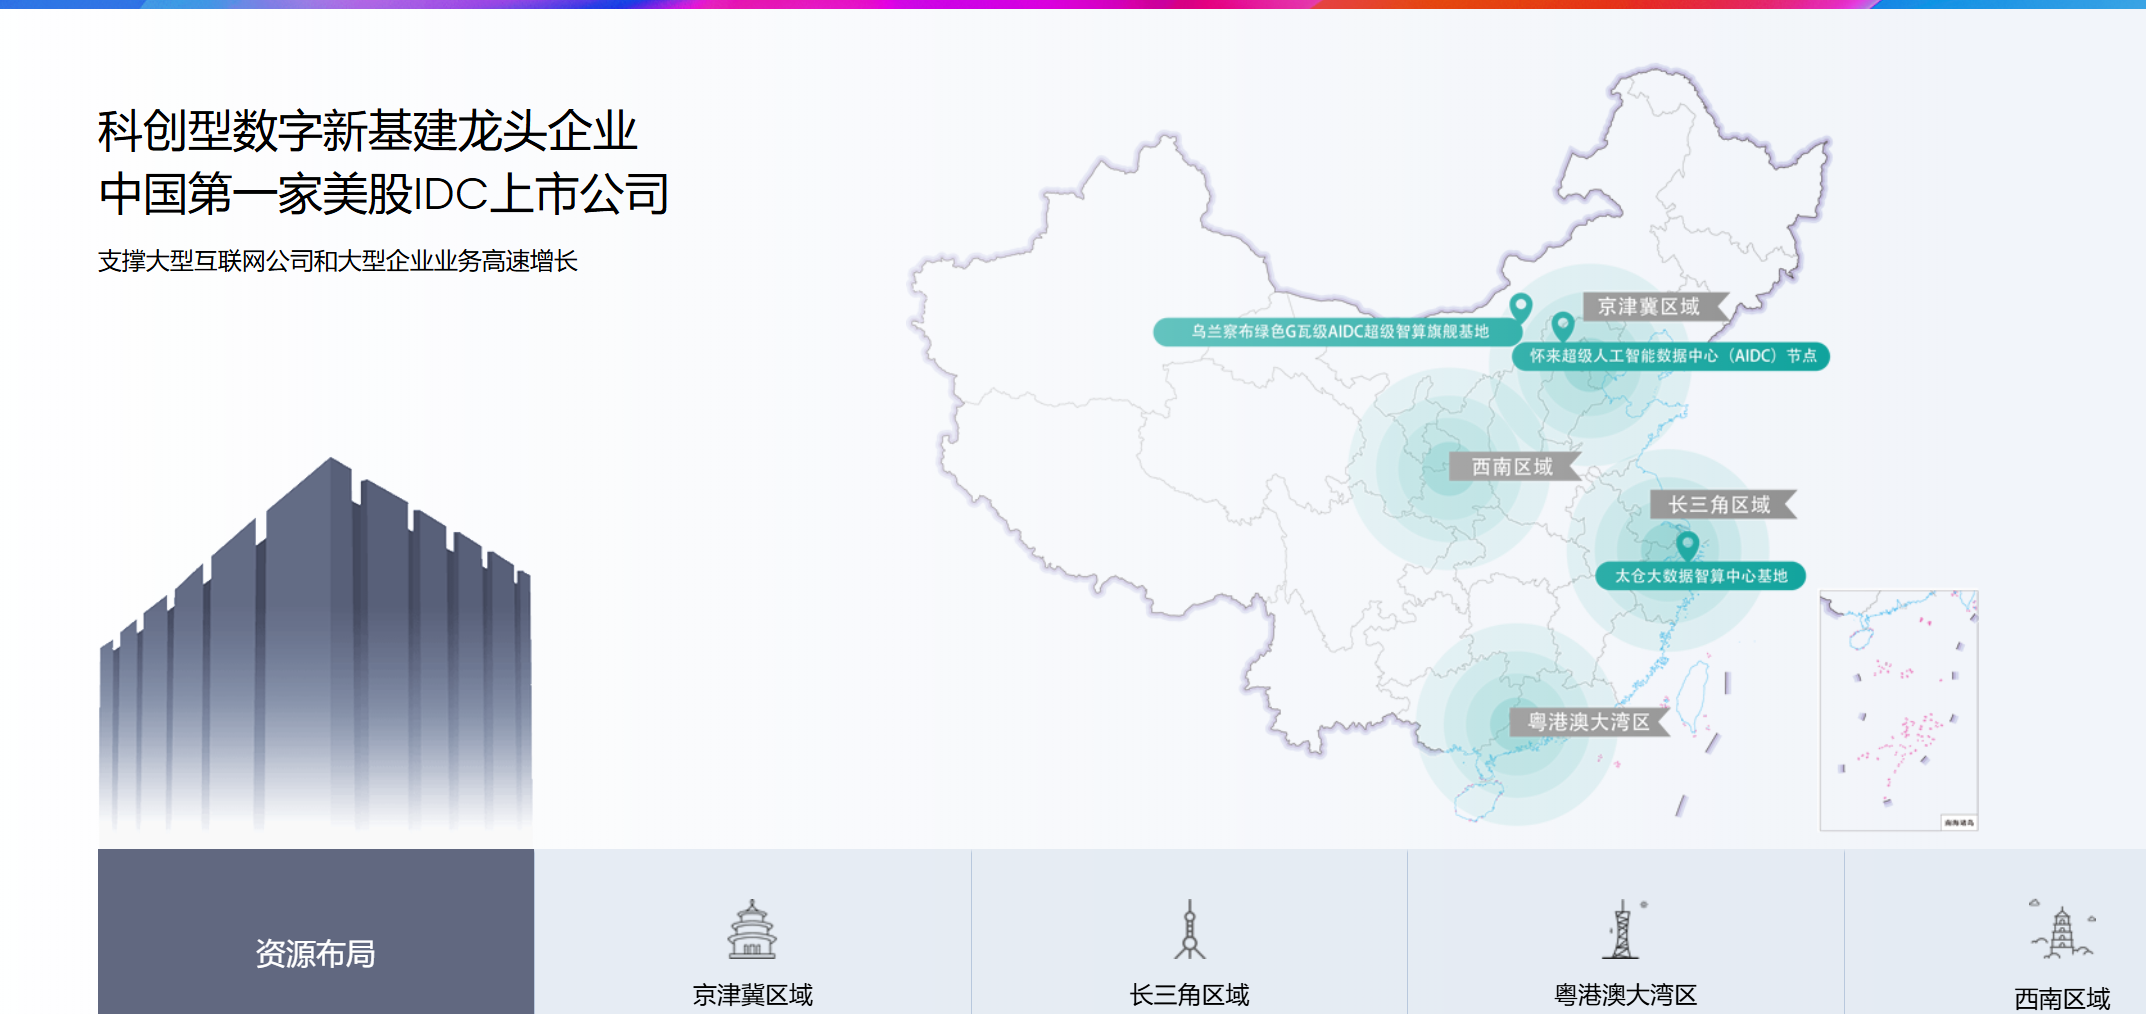The height and width of the screenshot is (1014, 2146).
Task: Click the Temple of Heaven icon
Action: coord(752,930)
